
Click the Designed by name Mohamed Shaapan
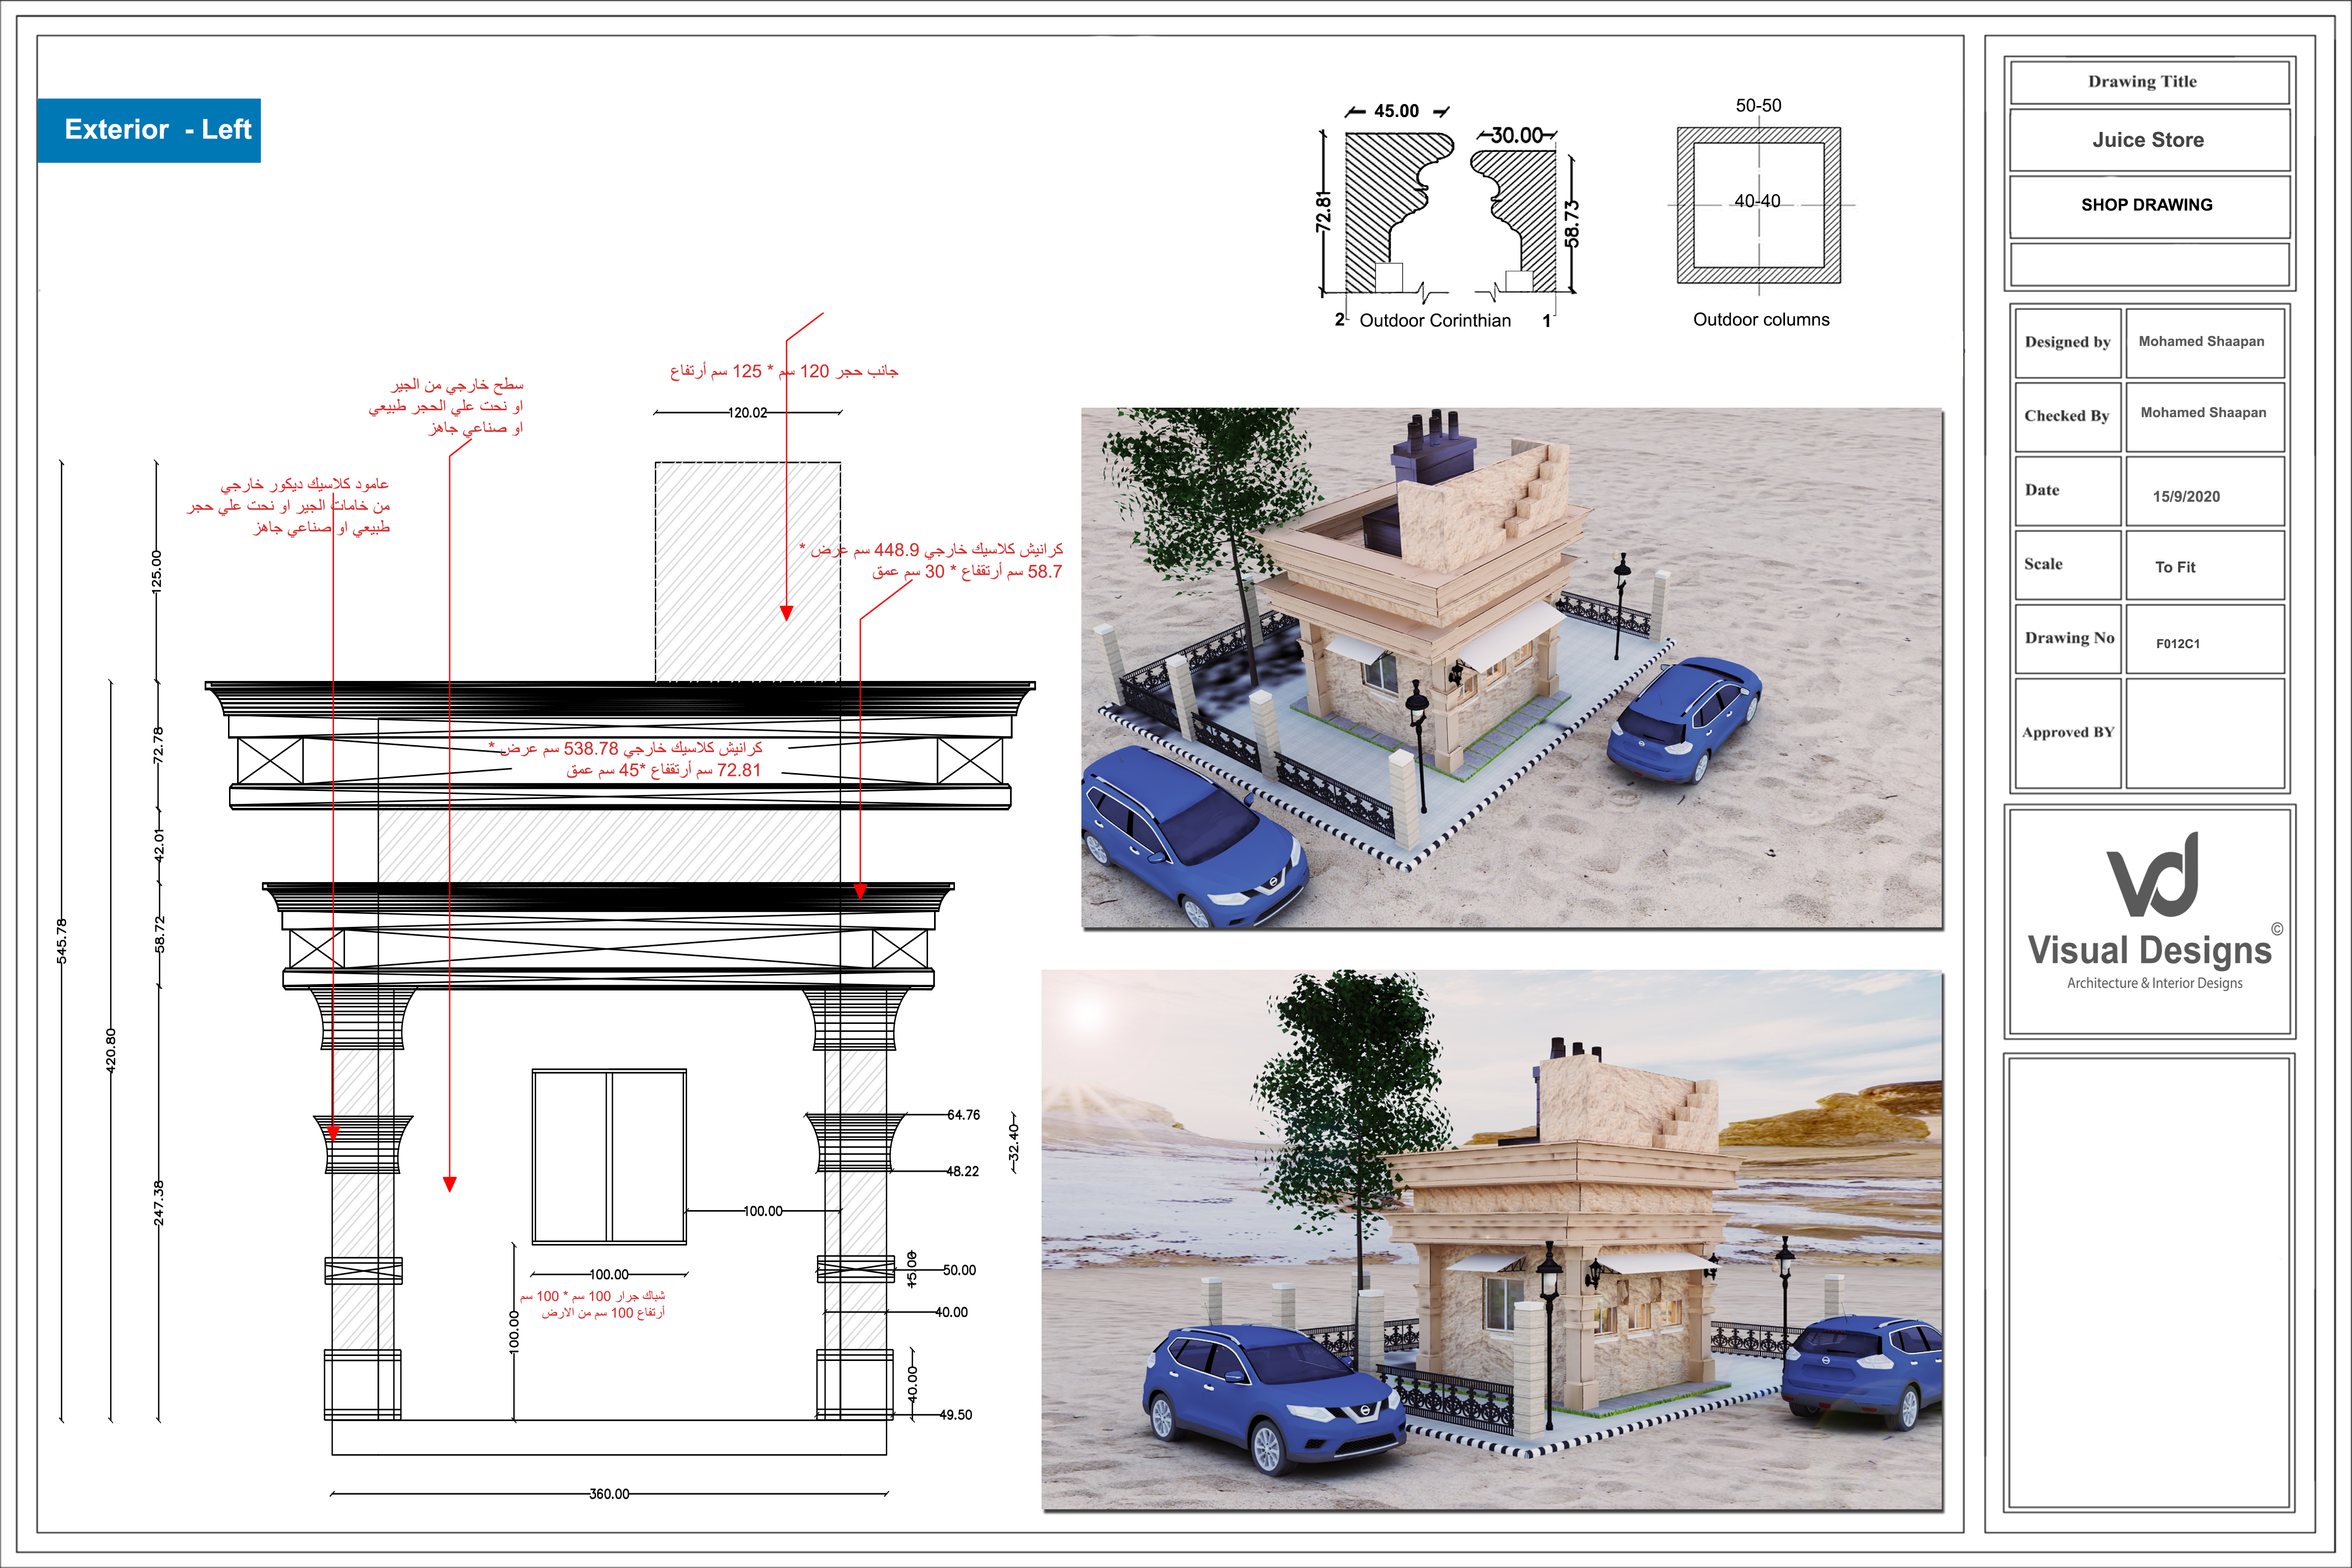coord(2201,342)
